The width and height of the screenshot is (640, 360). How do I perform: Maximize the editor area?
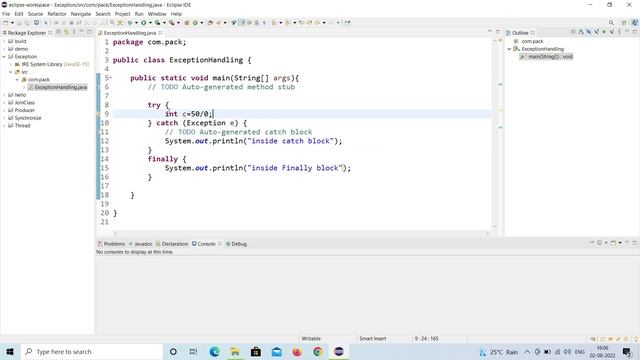tap(498, 31)
